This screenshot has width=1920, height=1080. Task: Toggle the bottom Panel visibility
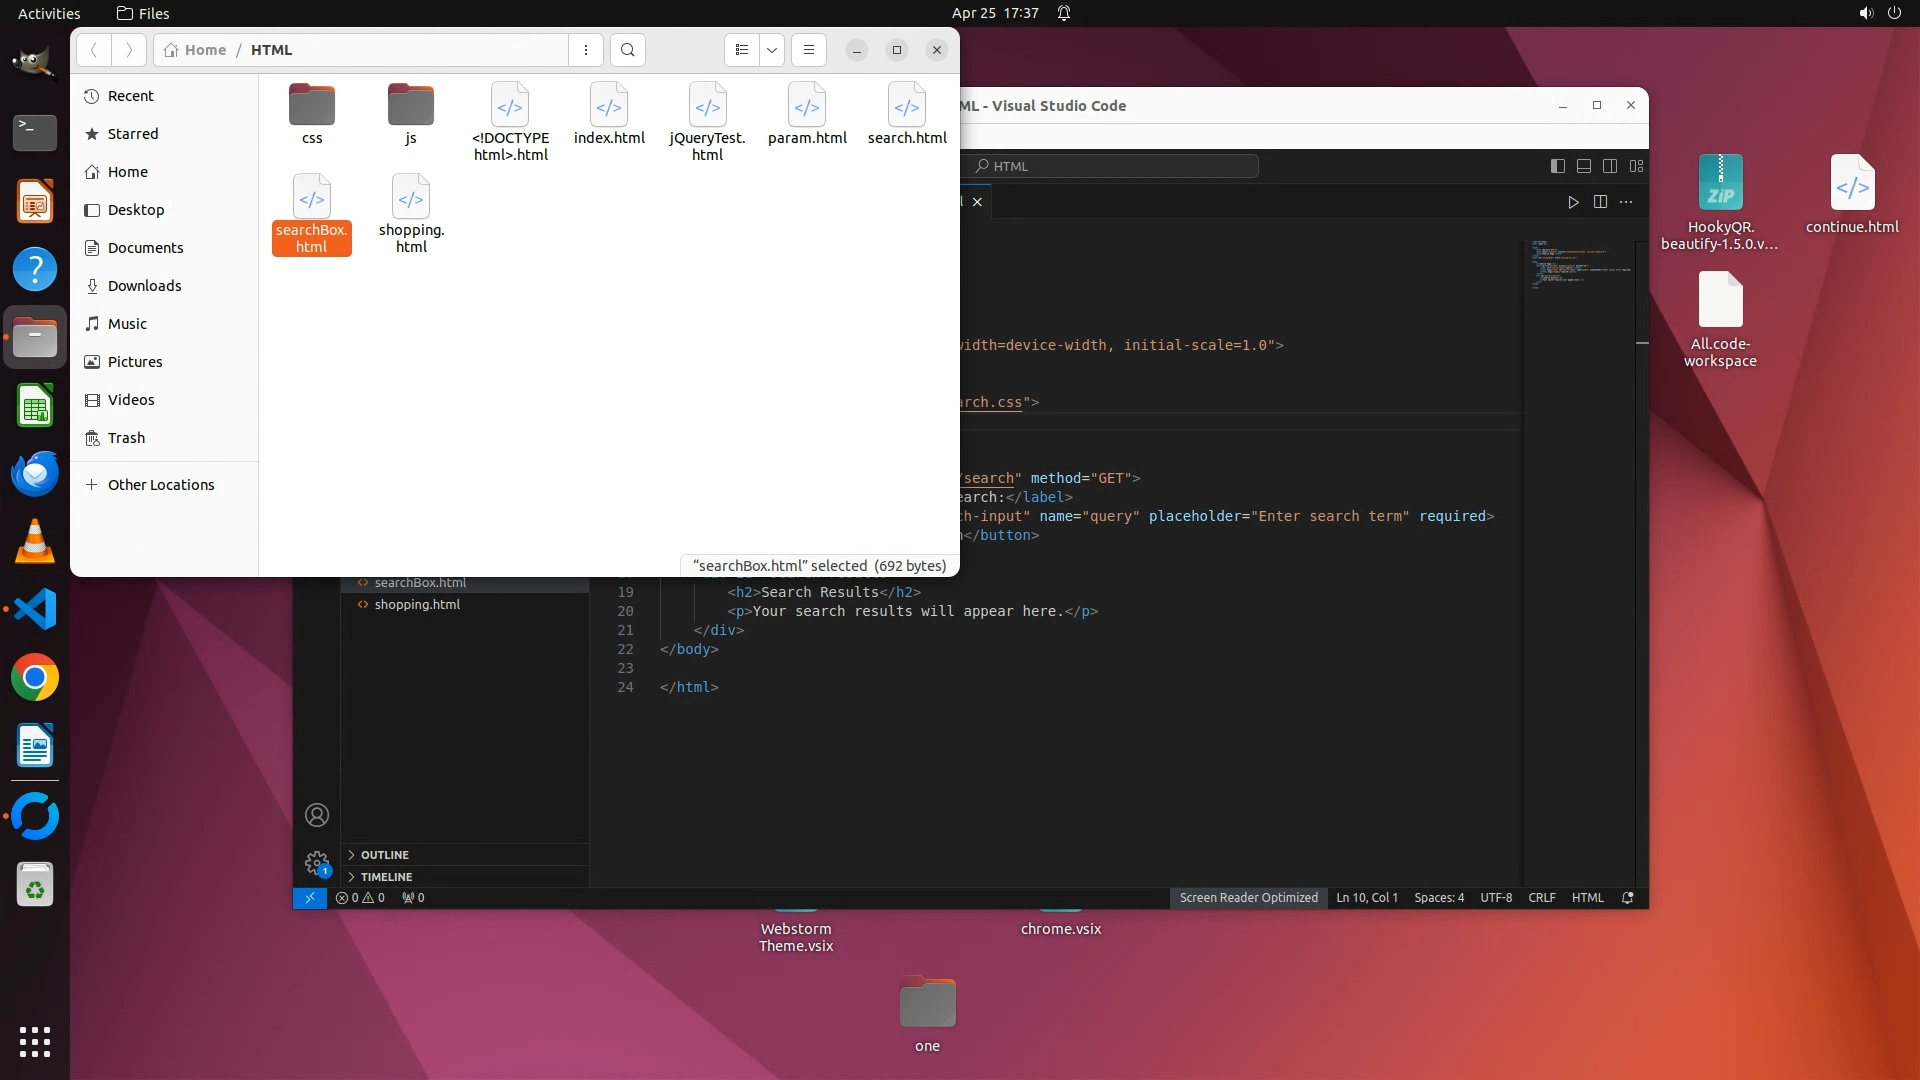click(x=1584, y=166)
